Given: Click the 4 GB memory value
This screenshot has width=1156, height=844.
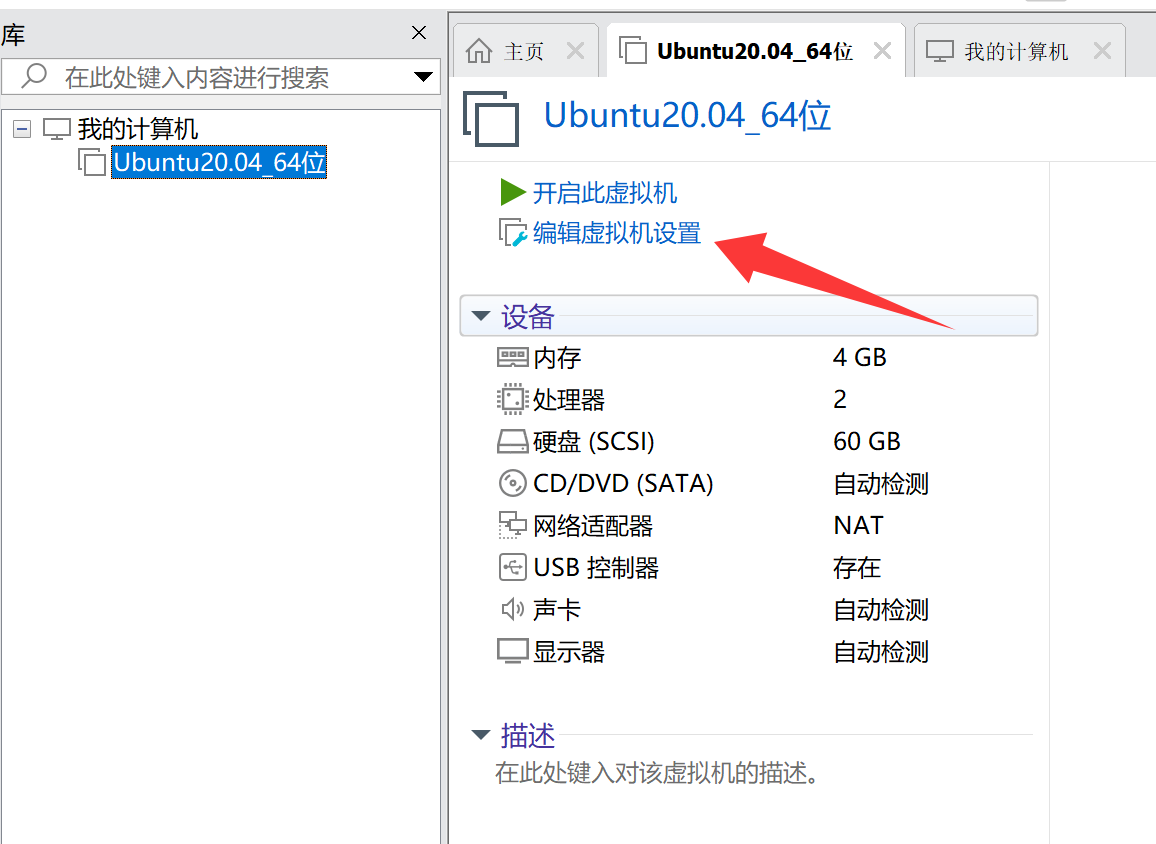Looking at the screenshot, I should click(x=860, y=358).
